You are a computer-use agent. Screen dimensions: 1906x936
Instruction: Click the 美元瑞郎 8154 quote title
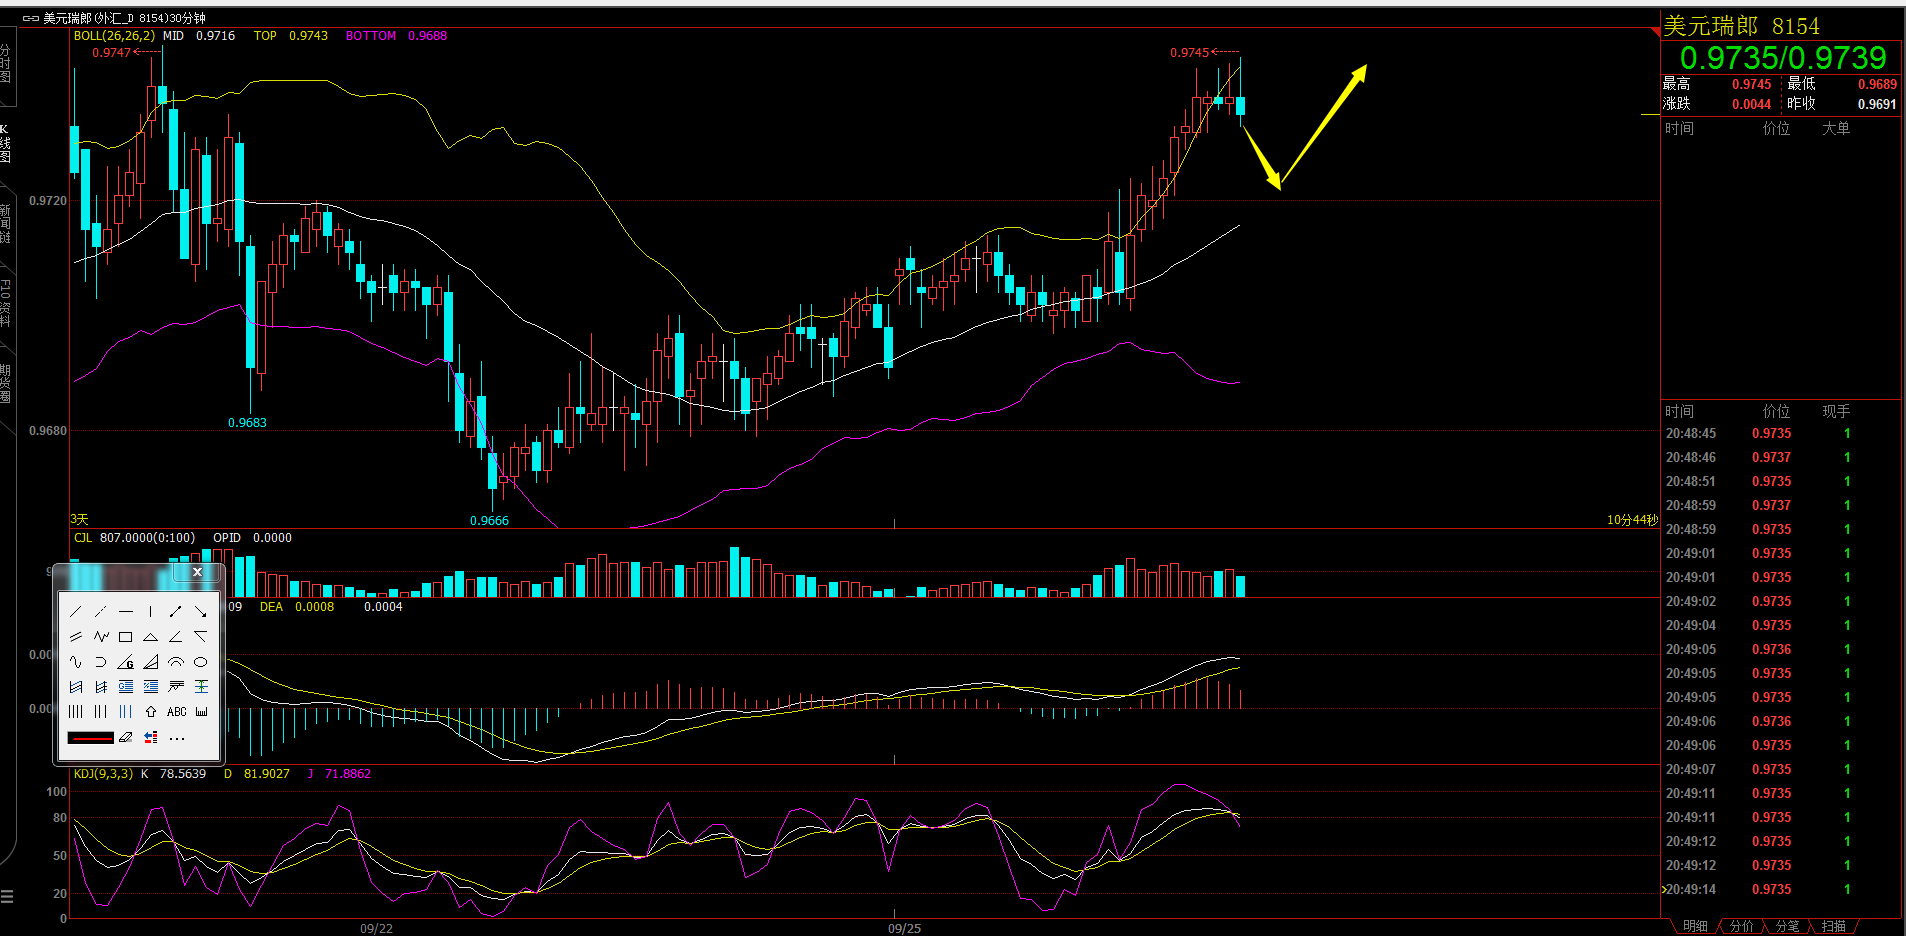point(1741,26)
